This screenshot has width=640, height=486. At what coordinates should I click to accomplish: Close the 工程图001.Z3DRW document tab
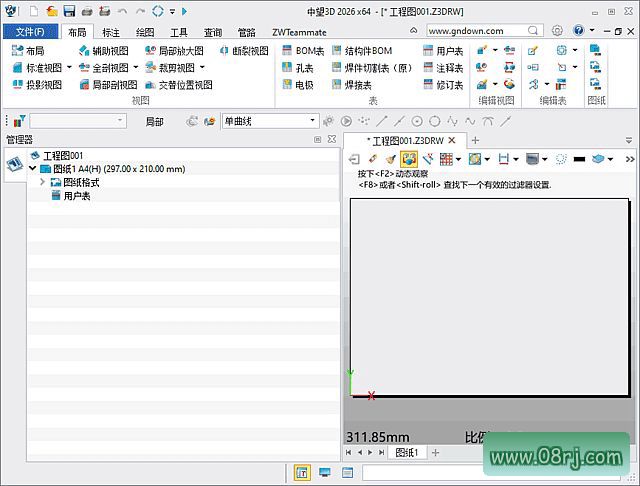(452, 140)
